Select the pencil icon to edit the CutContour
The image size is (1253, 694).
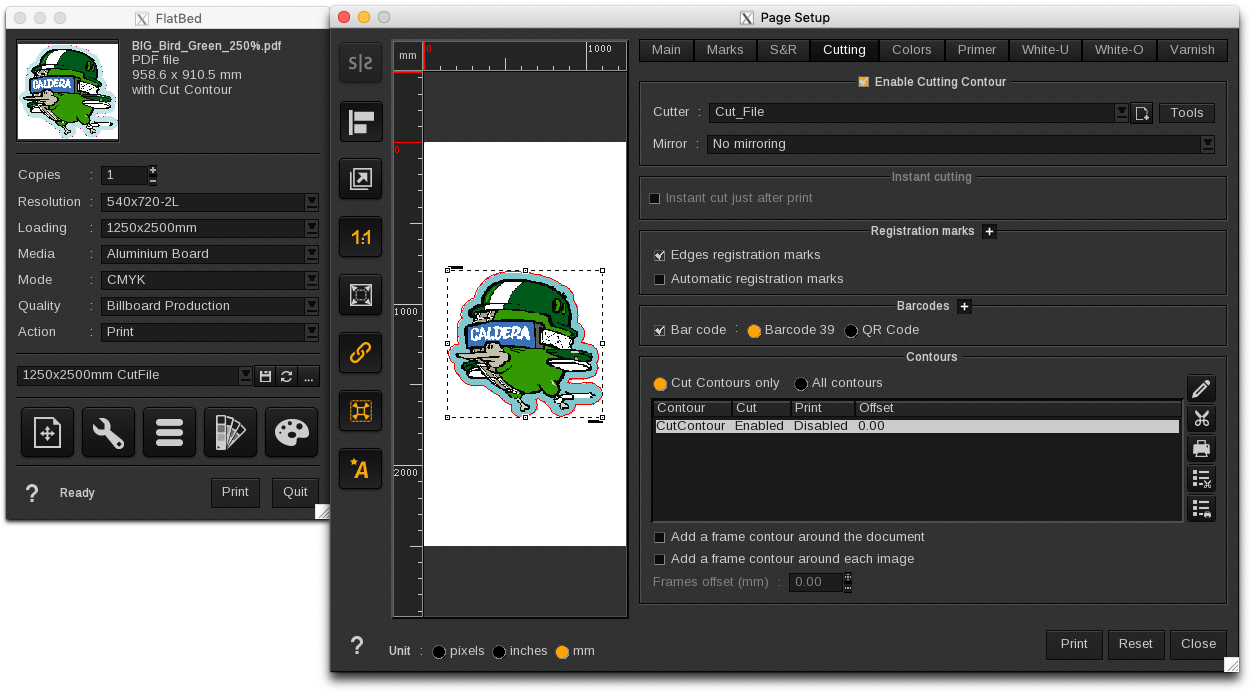[1201, 388]
